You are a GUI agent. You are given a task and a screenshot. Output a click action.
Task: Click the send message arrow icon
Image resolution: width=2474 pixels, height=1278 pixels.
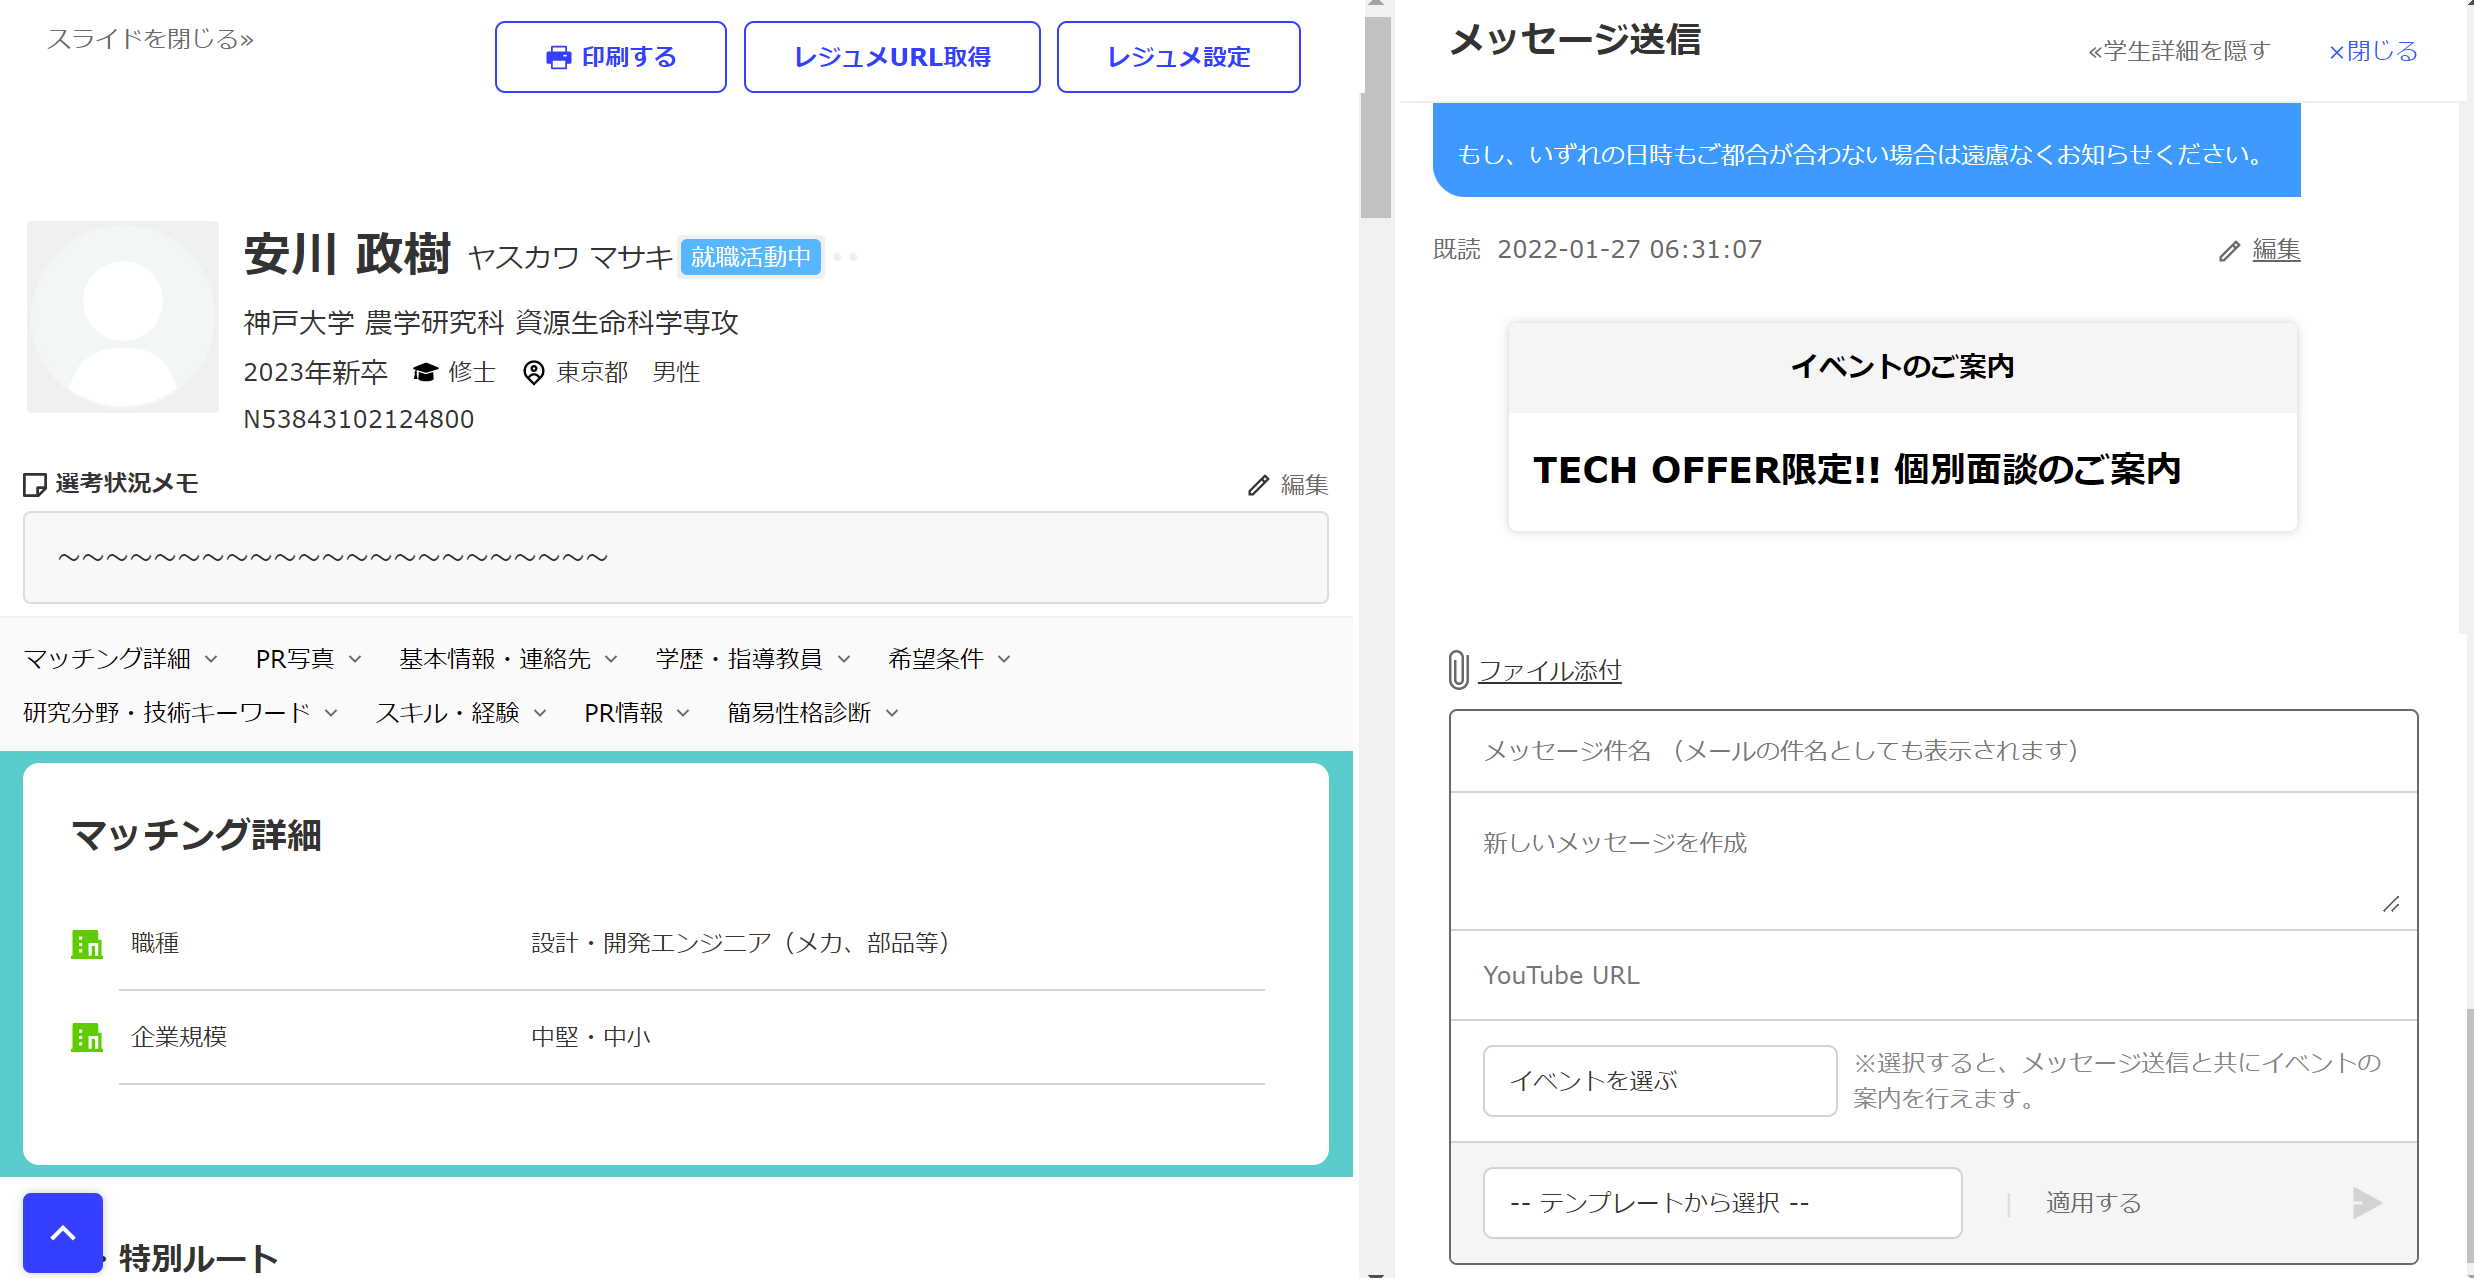[2366, 1203]
